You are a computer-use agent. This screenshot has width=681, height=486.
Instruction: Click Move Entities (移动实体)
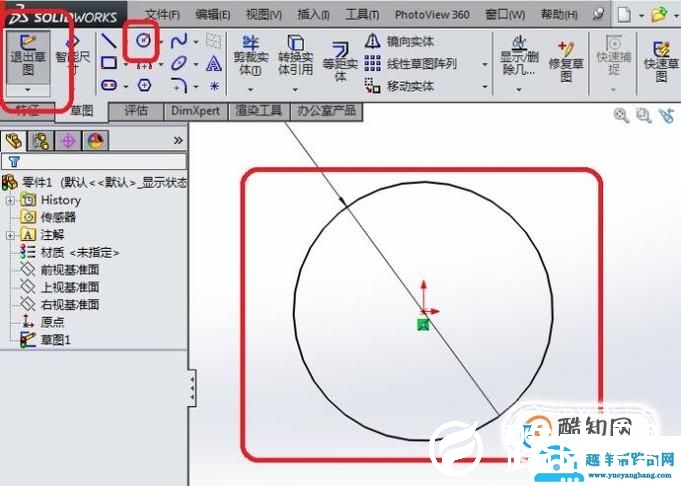(x=400, y=86)
